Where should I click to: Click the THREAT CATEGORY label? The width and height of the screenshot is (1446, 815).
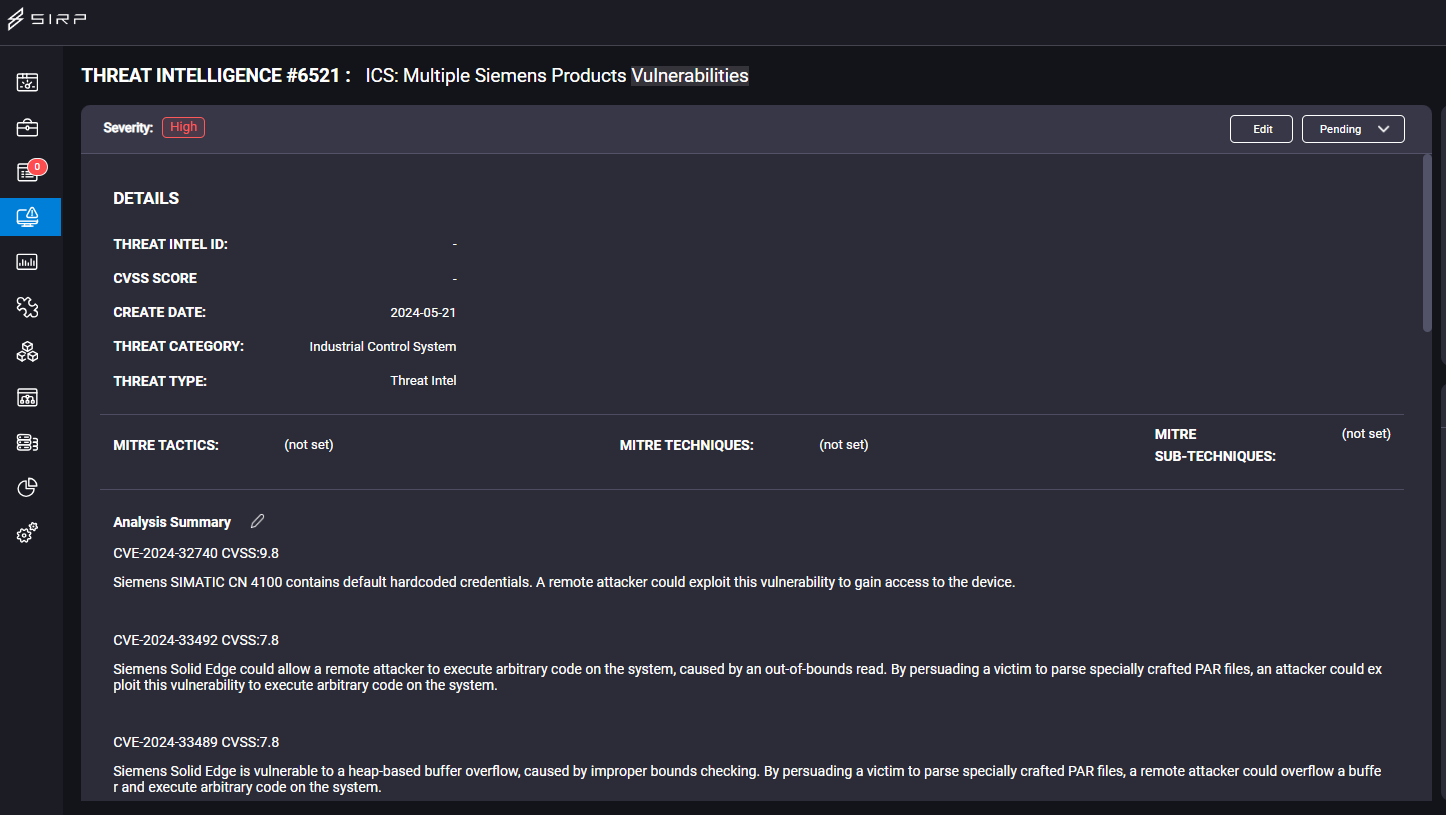click(x=179, y=347)
